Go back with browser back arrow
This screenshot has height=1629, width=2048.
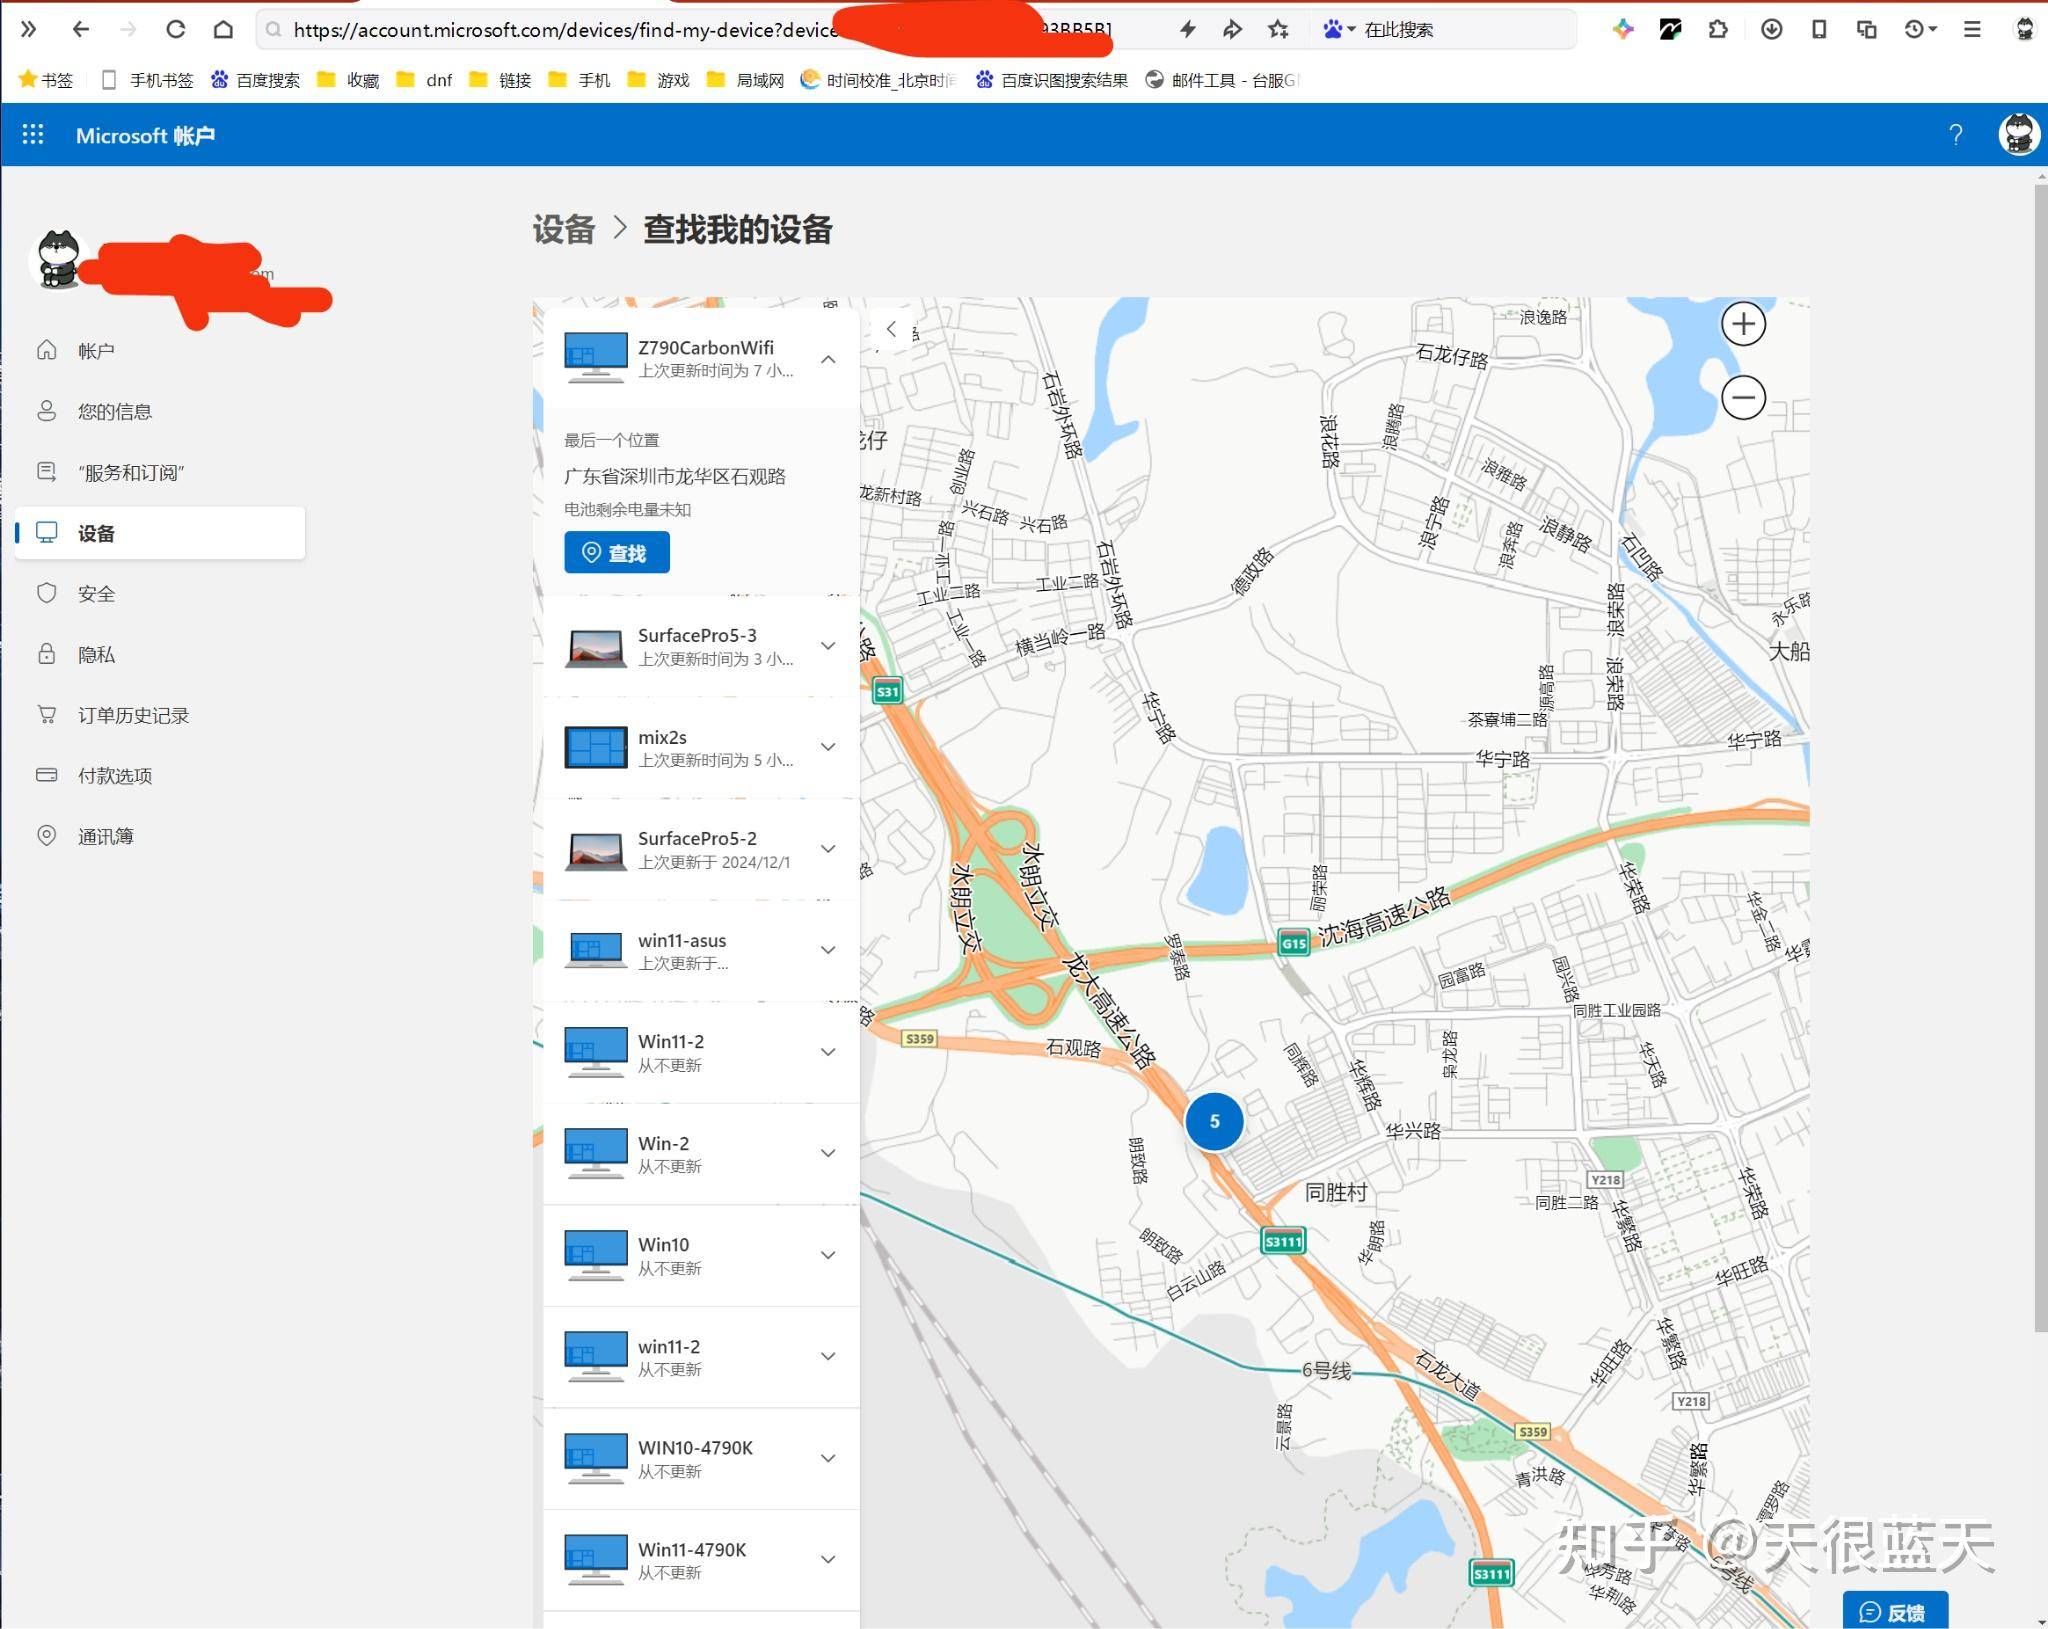pyautogui.click(x=81, y=30)
